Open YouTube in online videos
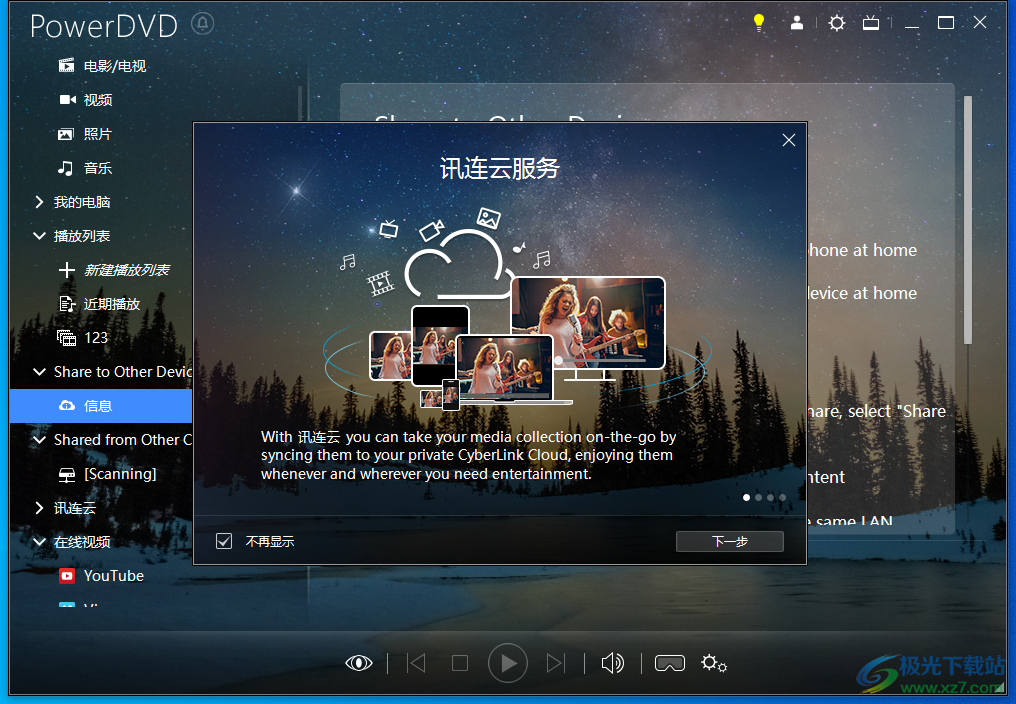This screenshot has width=1016, height=704. (101, 576)
